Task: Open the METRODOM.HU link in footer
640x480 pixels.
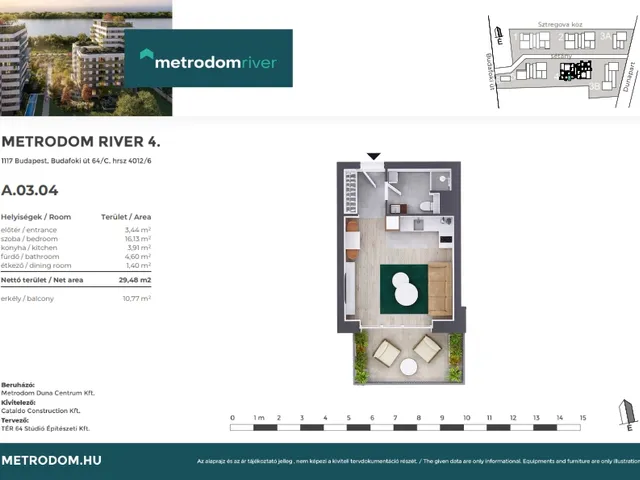Action: 51,461
